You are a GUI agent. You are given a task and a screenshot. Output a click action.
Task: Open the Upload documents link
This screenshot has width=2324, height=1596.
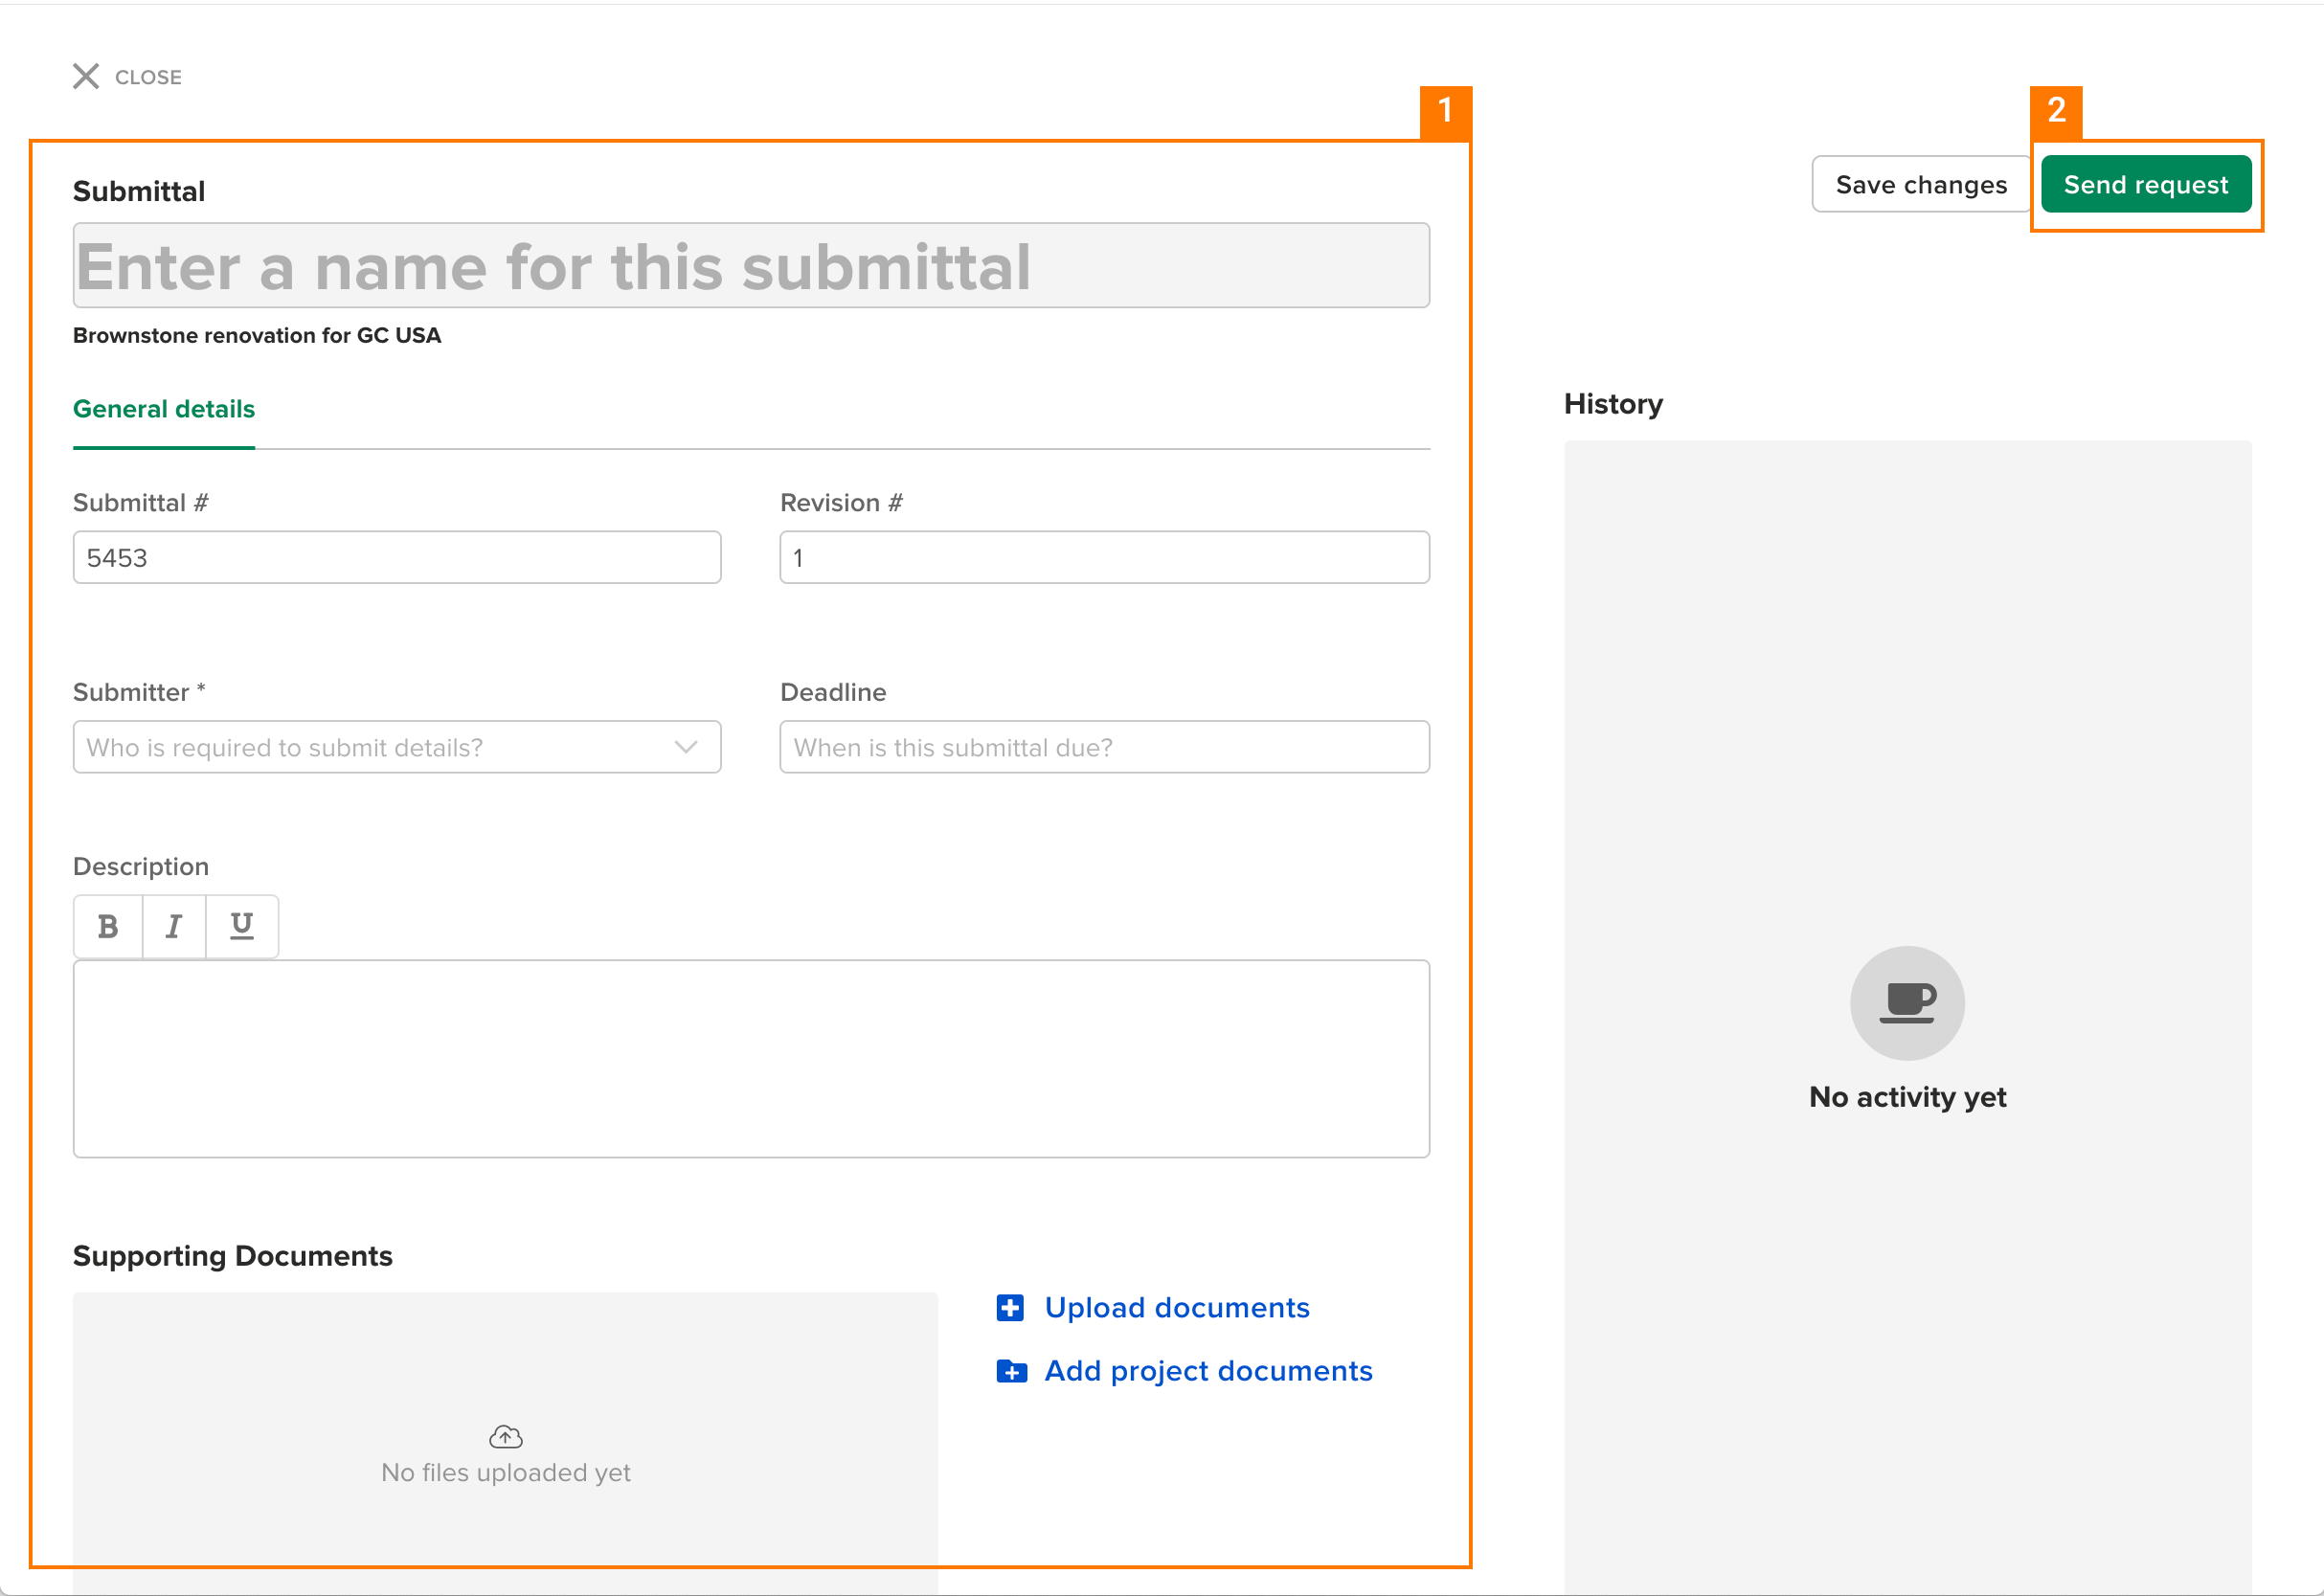(x=1177, y=1308)
